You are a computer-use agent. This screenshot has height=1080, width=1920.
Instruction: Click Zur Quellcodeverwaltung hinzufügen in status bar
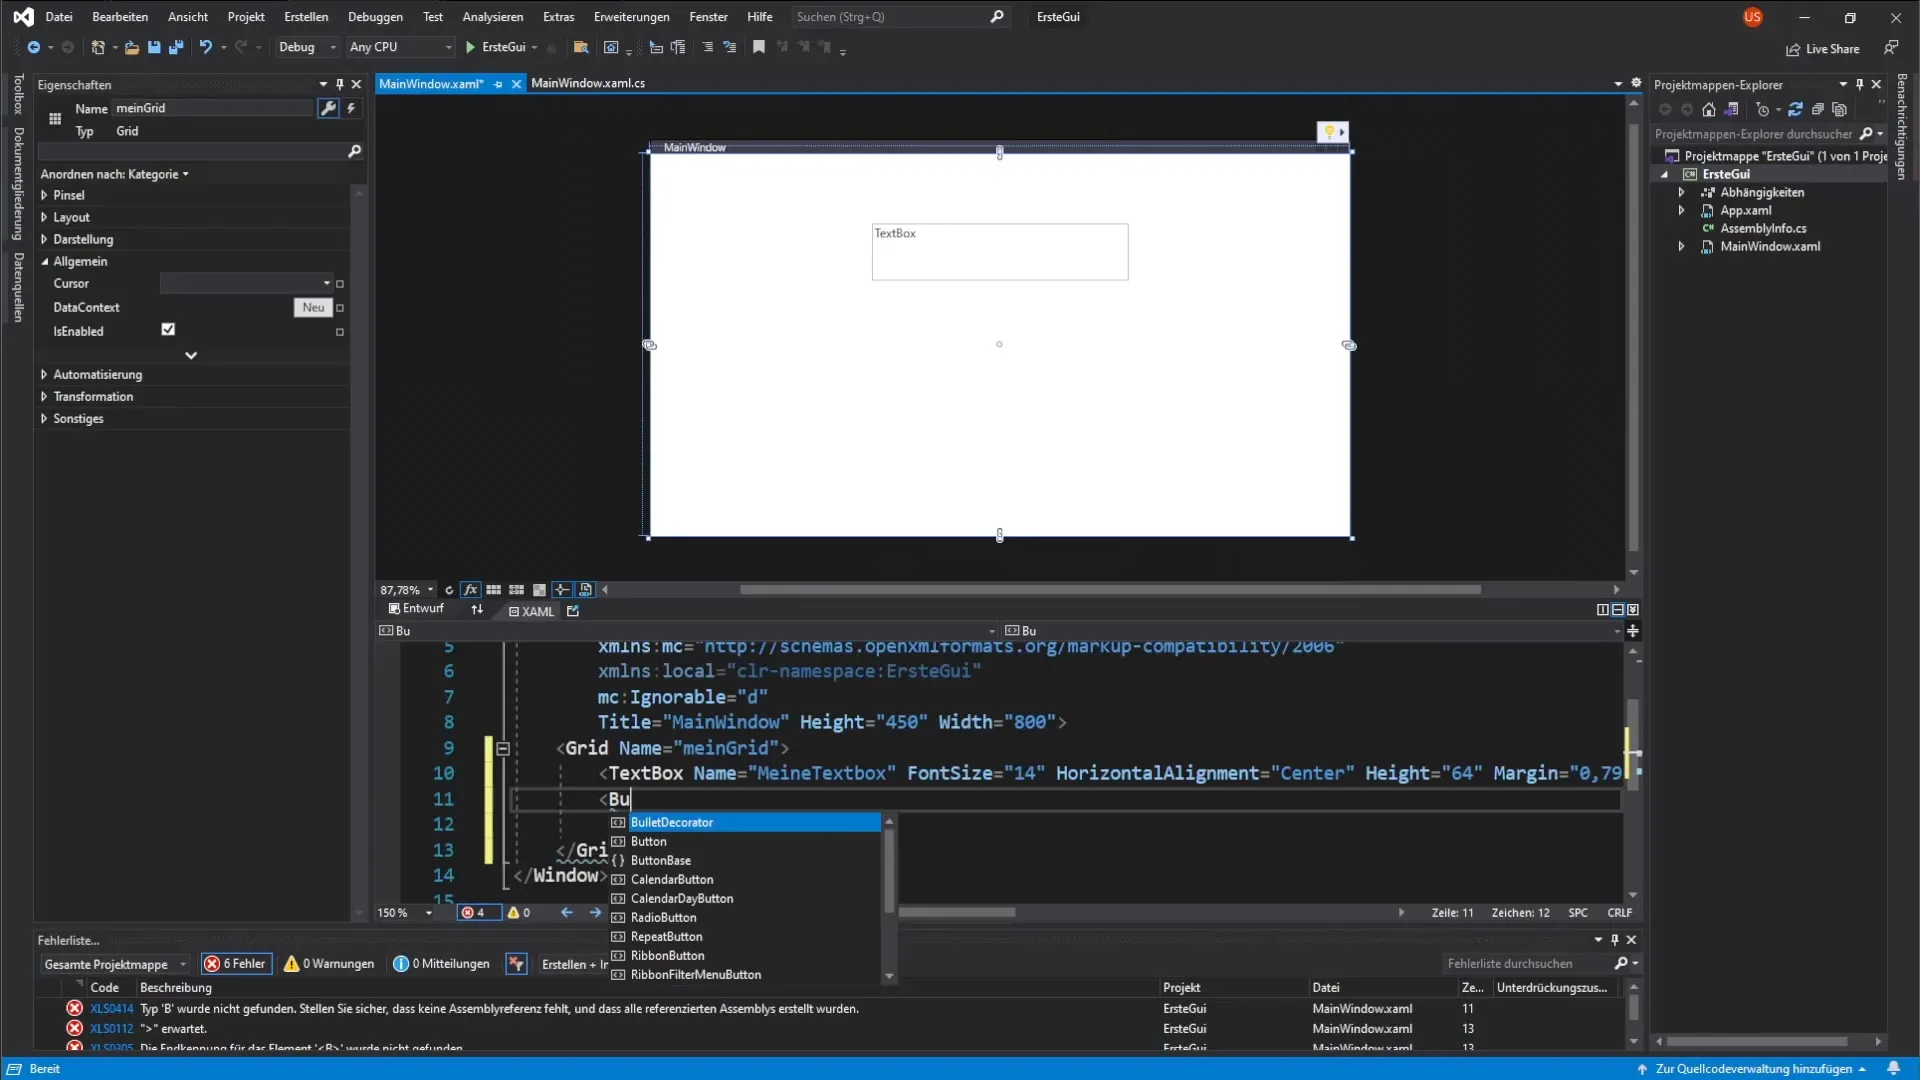click(x=1752, y=1069)
